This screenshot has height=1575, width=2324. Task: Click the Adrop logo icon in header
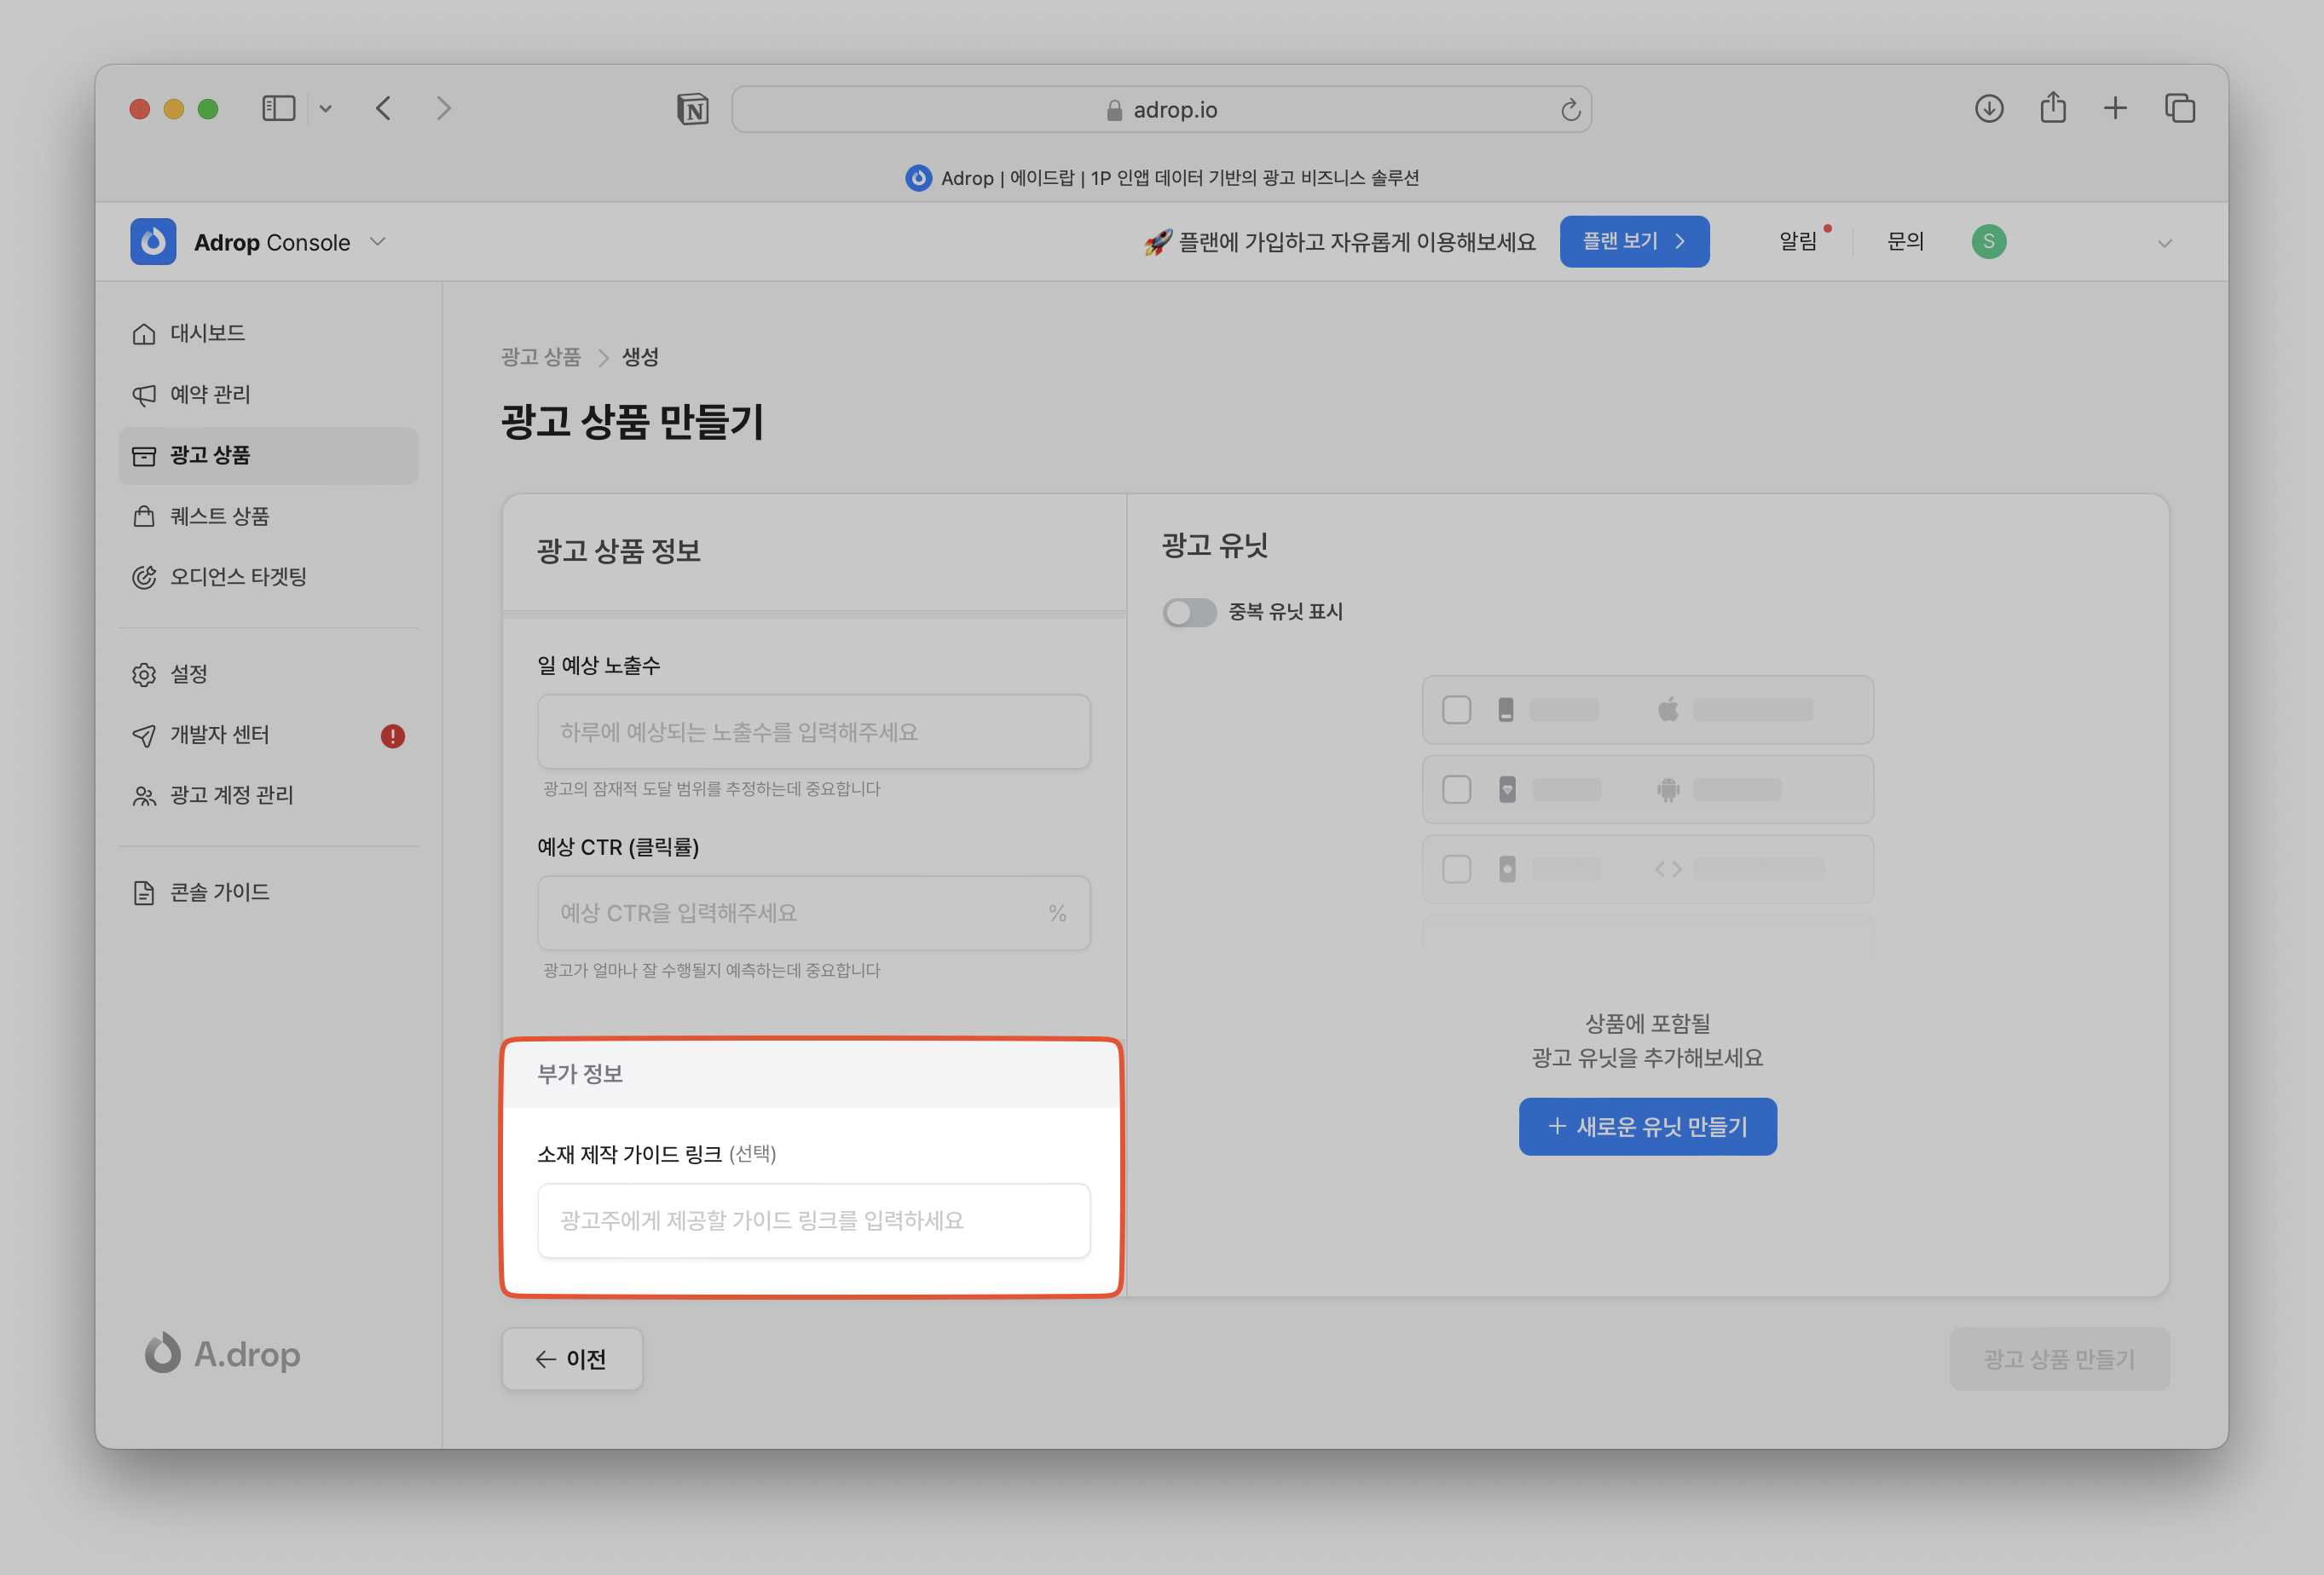pos(153,242)
